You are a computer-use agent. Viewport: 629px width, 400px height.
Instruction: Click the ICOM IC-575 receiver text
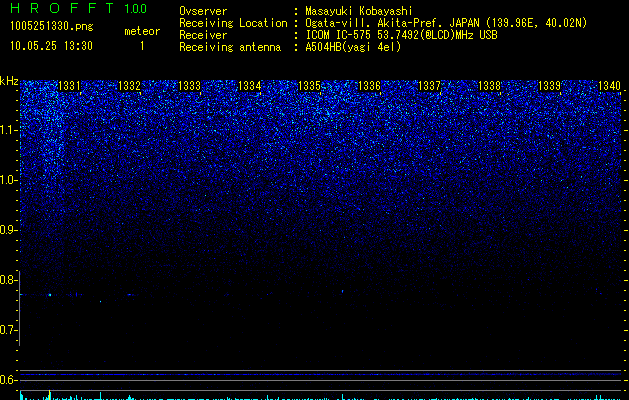coord(401,35)
